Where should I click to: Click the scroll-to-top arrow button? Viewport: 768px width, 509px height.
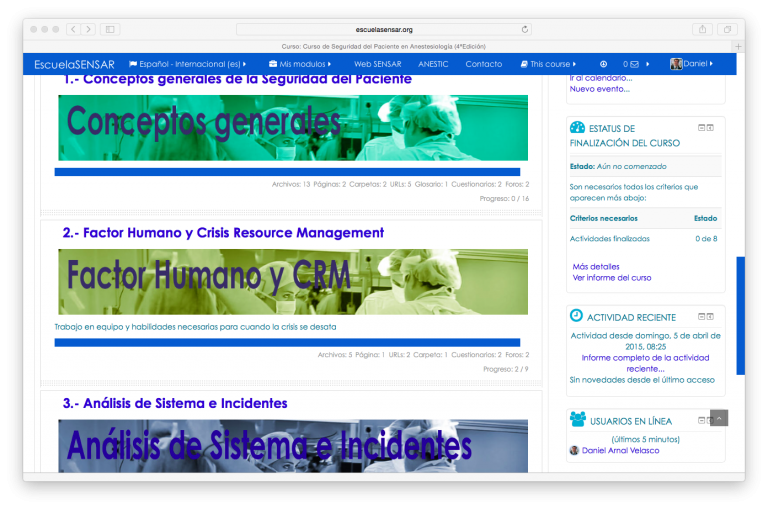(719, 418)
